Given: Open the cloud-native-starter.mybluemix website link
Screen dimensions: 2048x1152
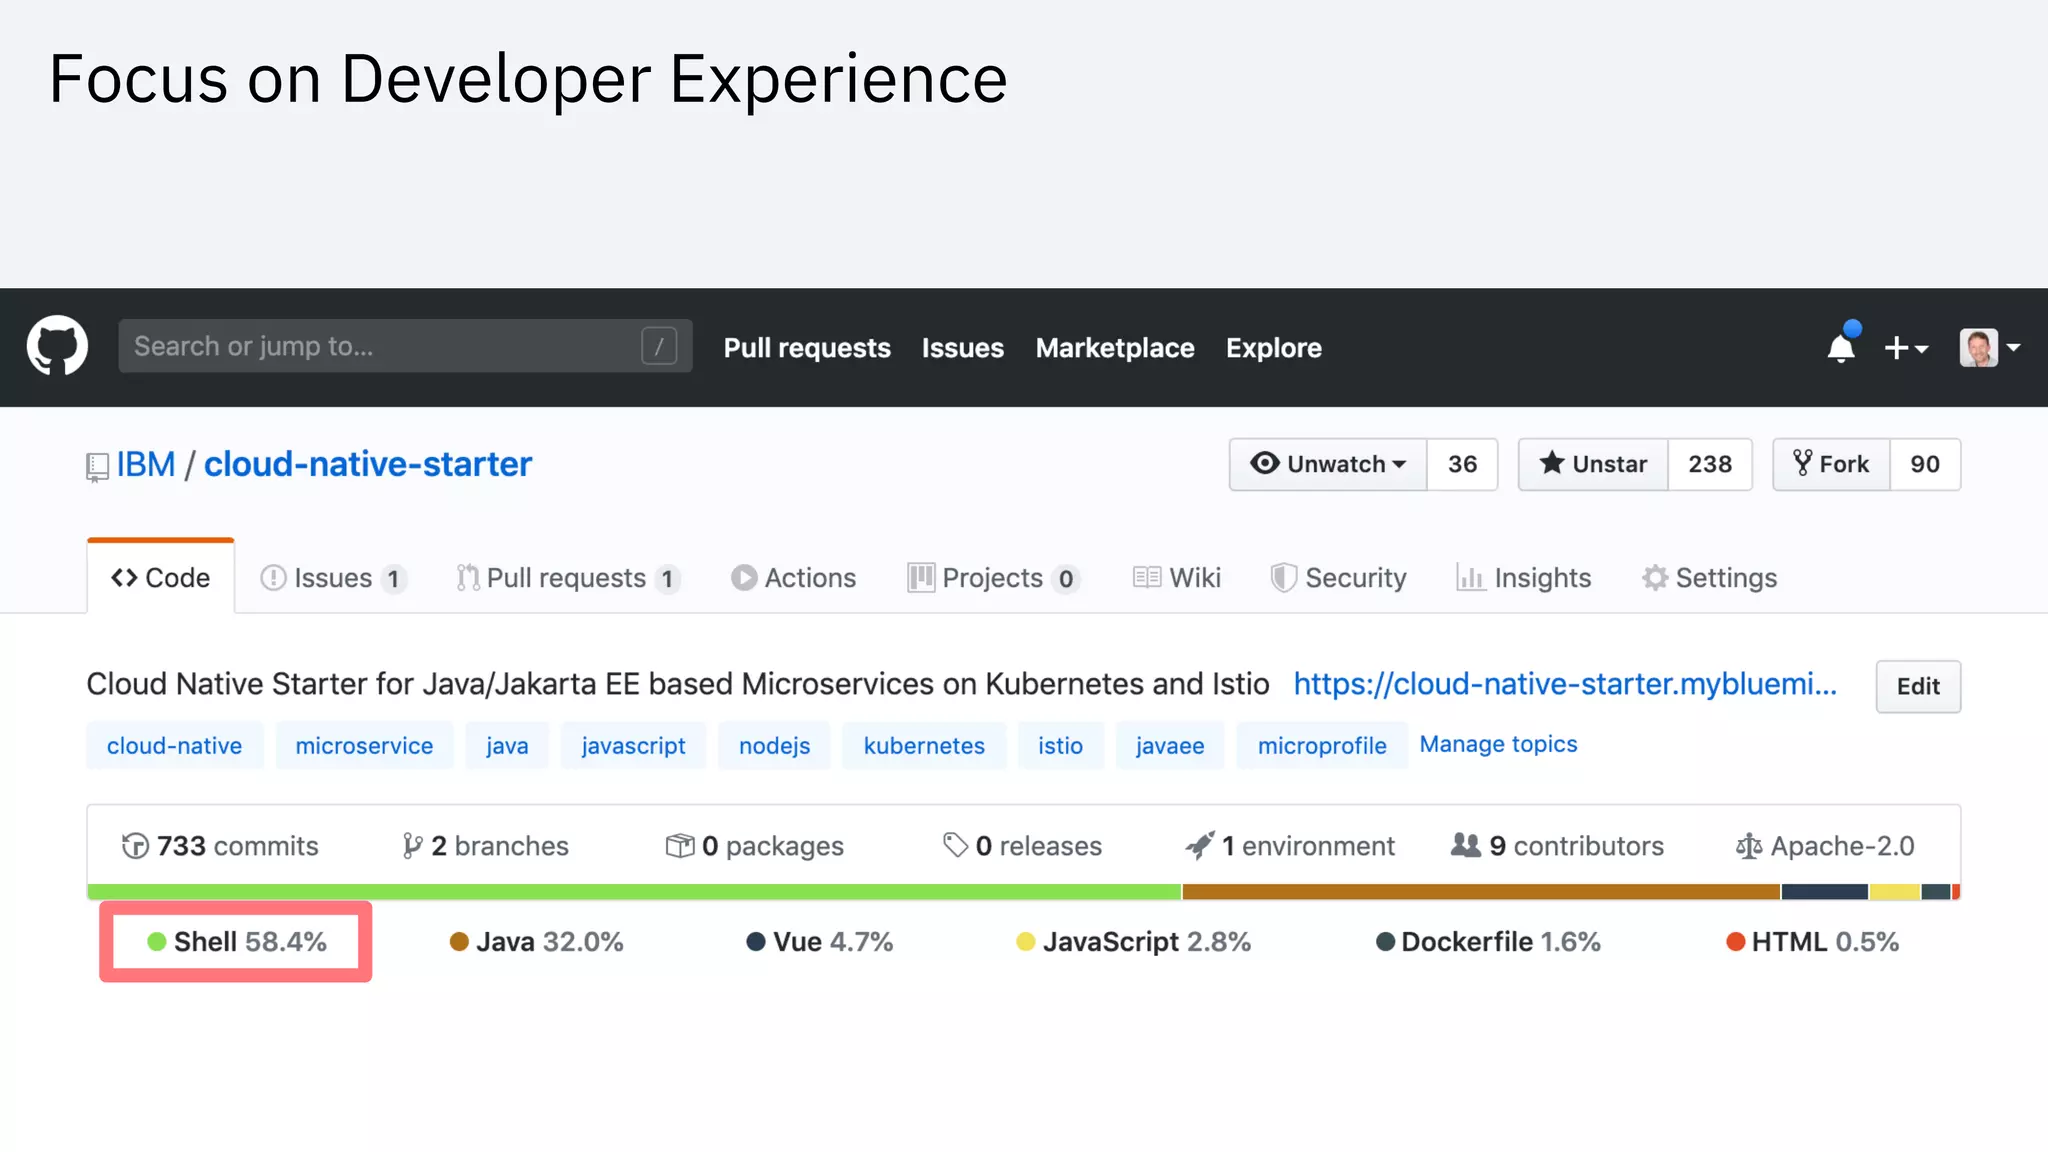Looking at the screenshot, I should click(x=1565, y=684).
